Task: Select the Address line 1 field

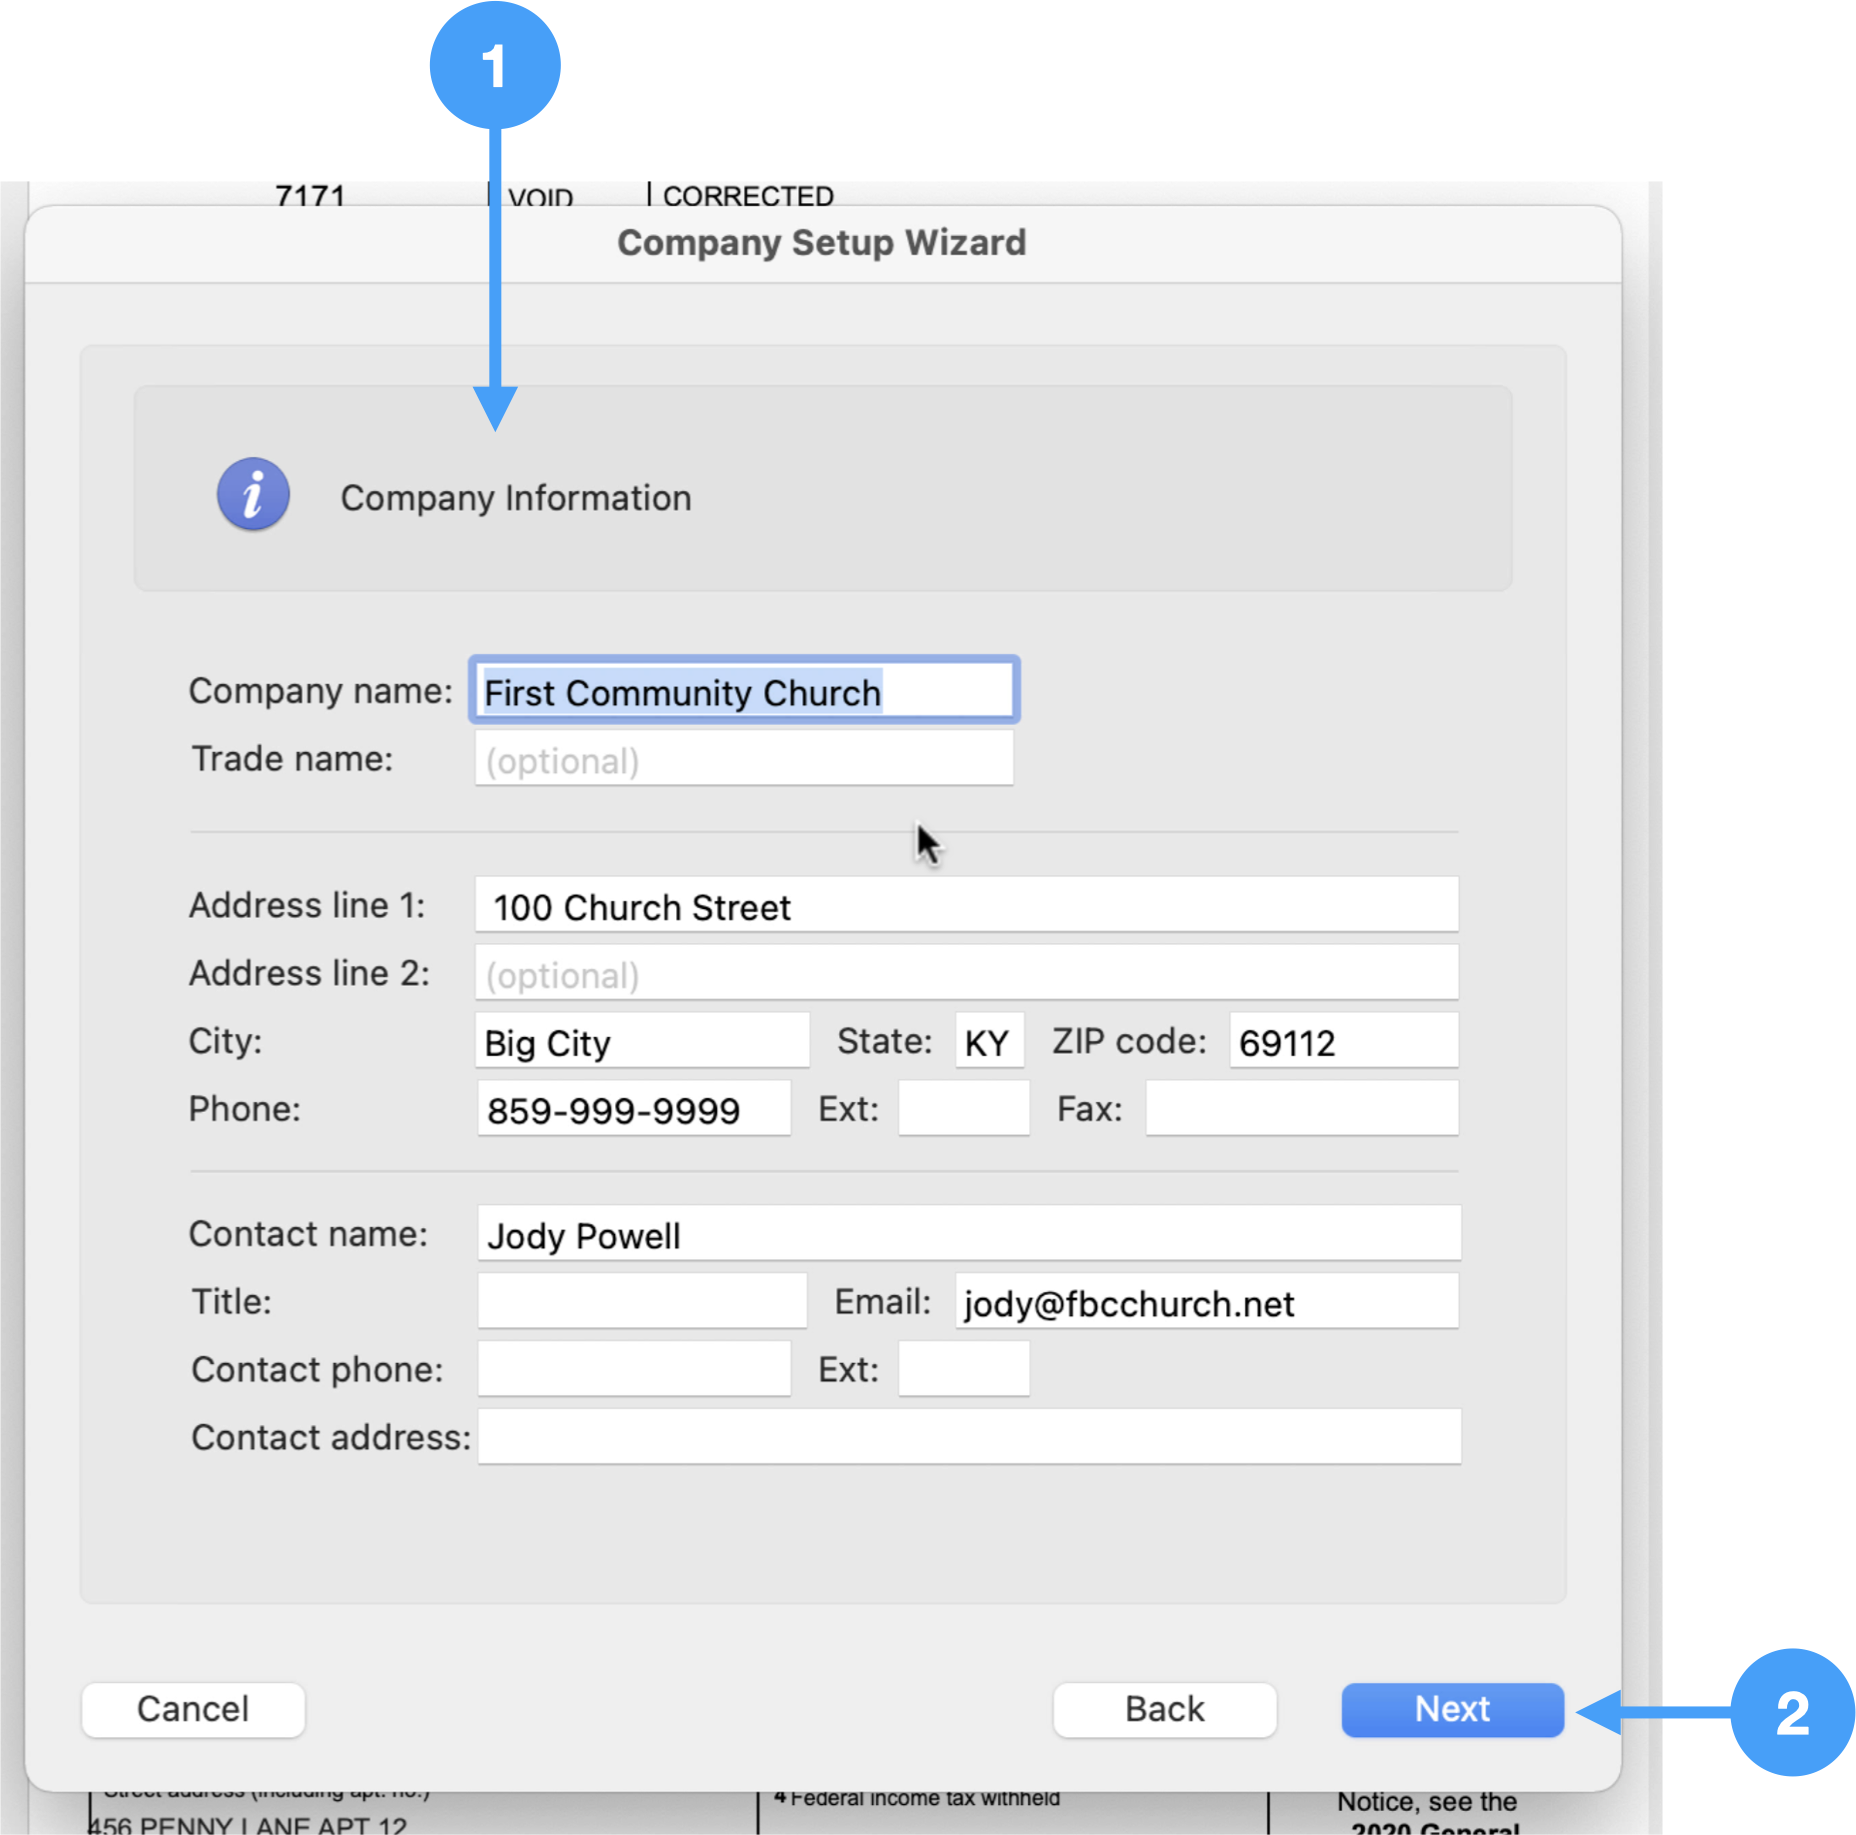Action: (x=965, y=906)
